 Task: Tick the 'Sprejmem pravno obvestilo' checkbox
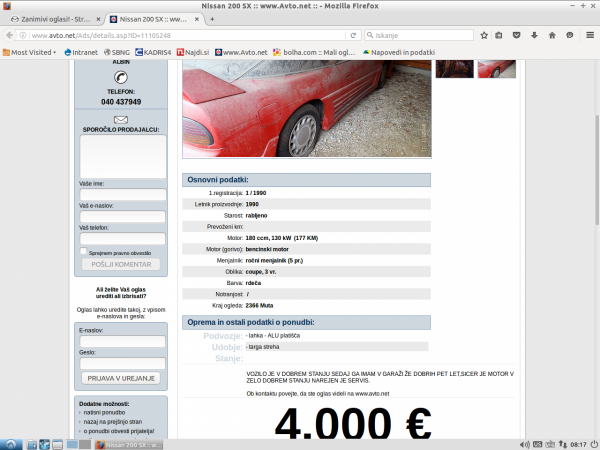pyautogui.click(x=83, y=253)
